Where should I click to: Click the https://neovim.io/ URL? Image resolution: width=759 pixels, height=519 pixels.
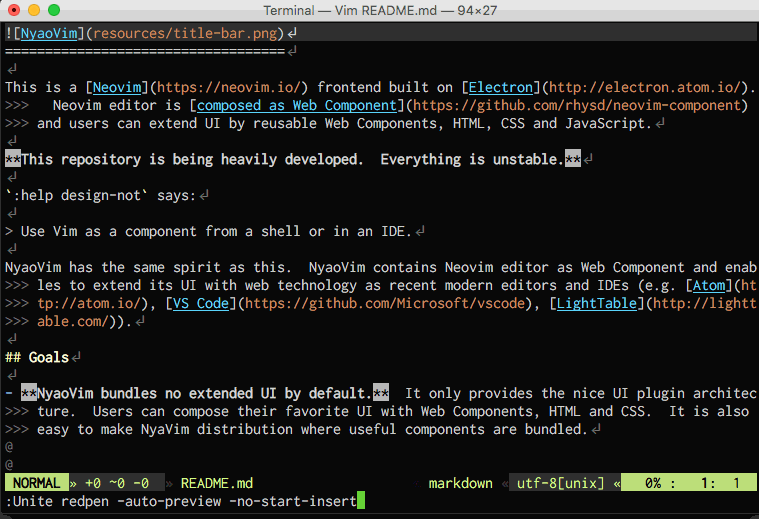(x=229, y=88)
